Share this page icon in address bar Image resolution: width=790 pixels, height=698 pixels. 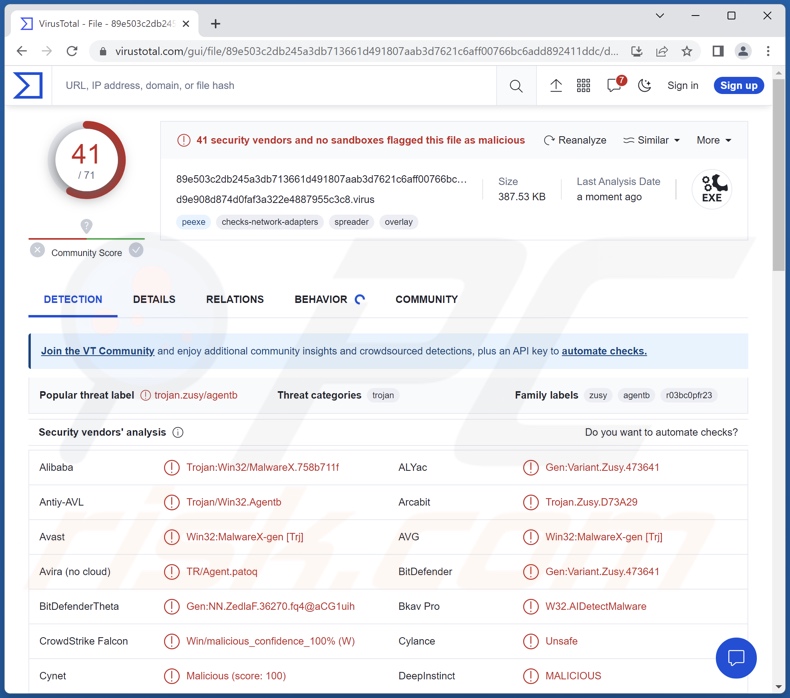[x=662, y=51]
